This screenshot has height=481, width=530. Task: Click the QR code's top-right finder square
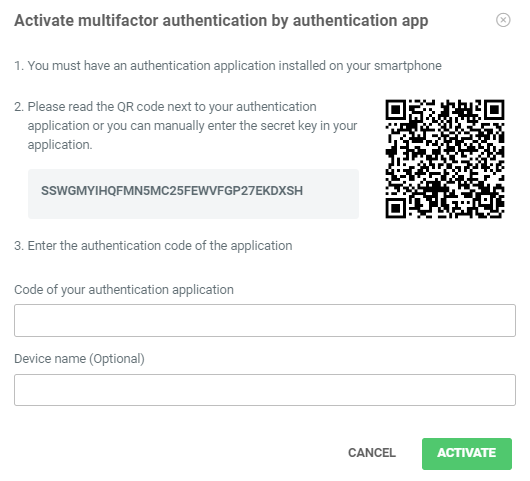click(494, 110)
